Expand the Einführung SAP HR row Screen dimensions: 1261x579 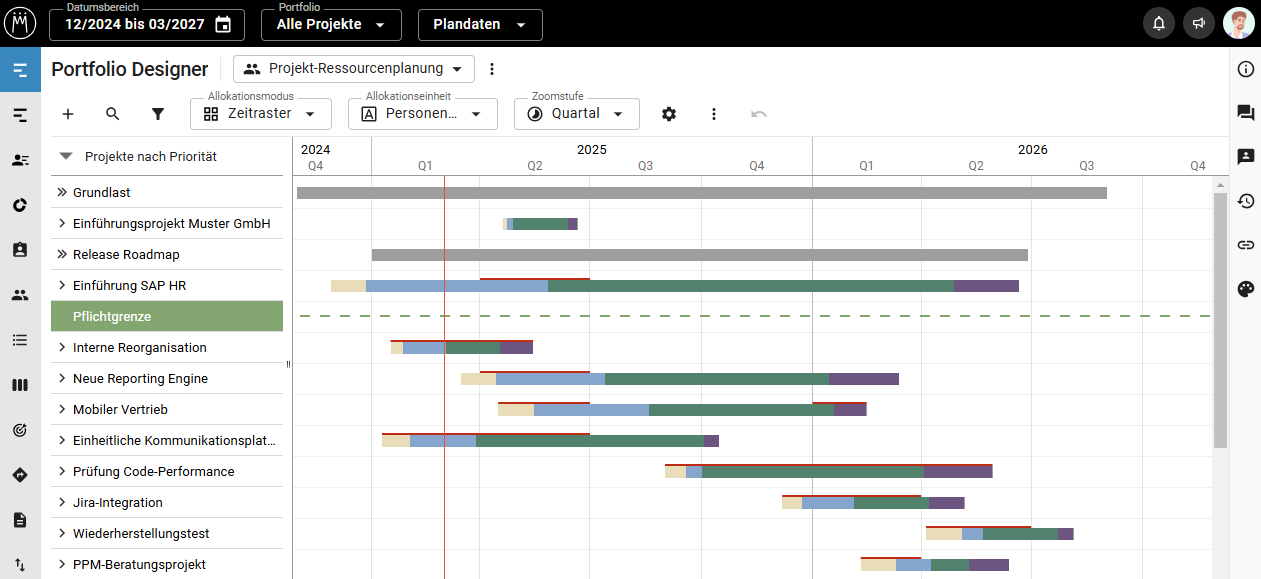pyautogui.click(x=62, y=285)
